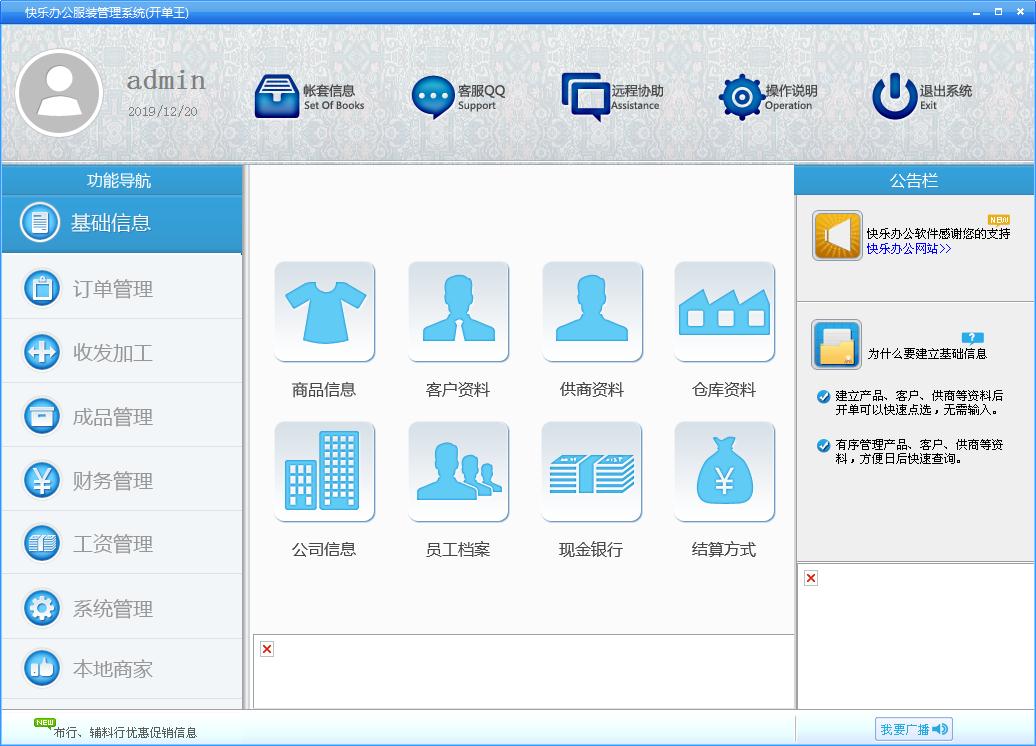Click the 2019/12/20 date text

coord(163,112)
